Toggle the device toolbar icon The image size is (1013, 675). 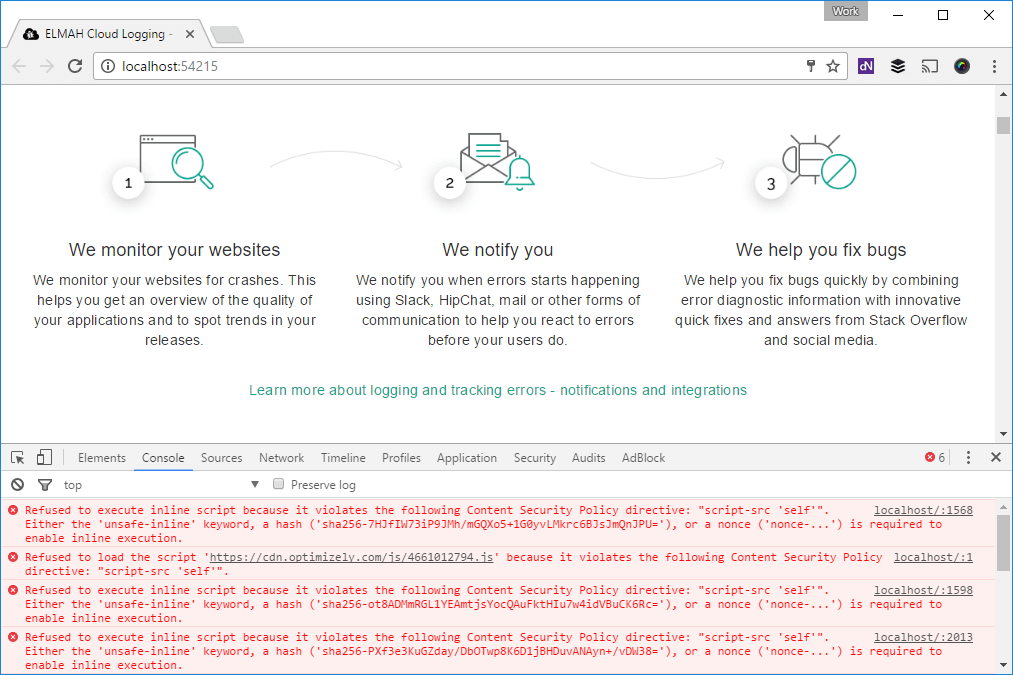point(43,456)
